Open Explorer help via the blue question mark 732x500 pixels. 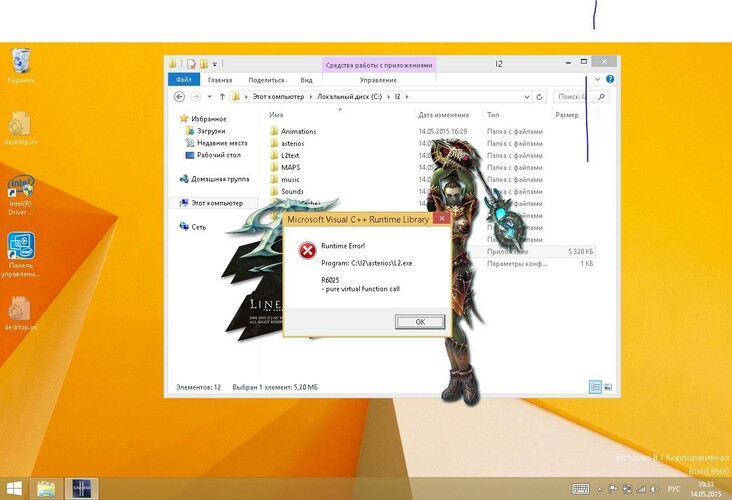pyautogui.click(x=610, y=79)
